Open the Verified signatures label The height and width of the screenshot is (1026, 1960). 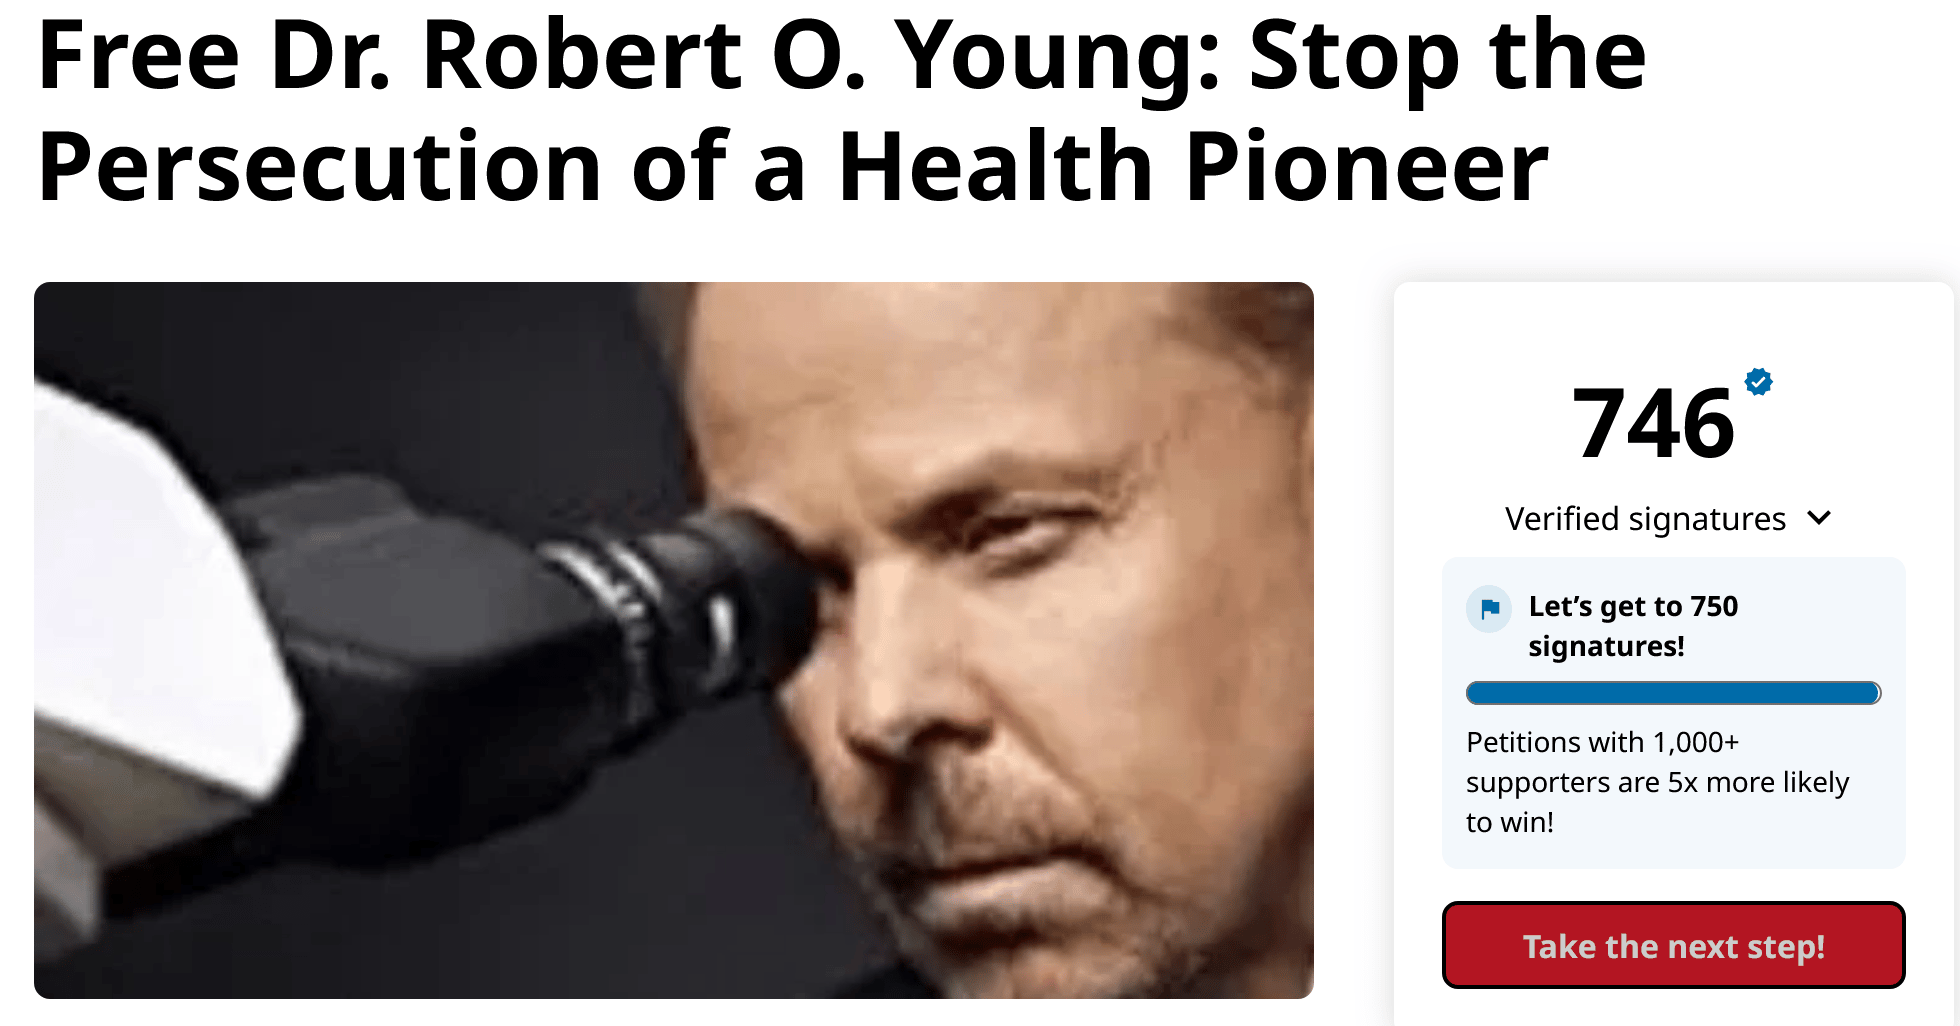[x=1645, y=519]
